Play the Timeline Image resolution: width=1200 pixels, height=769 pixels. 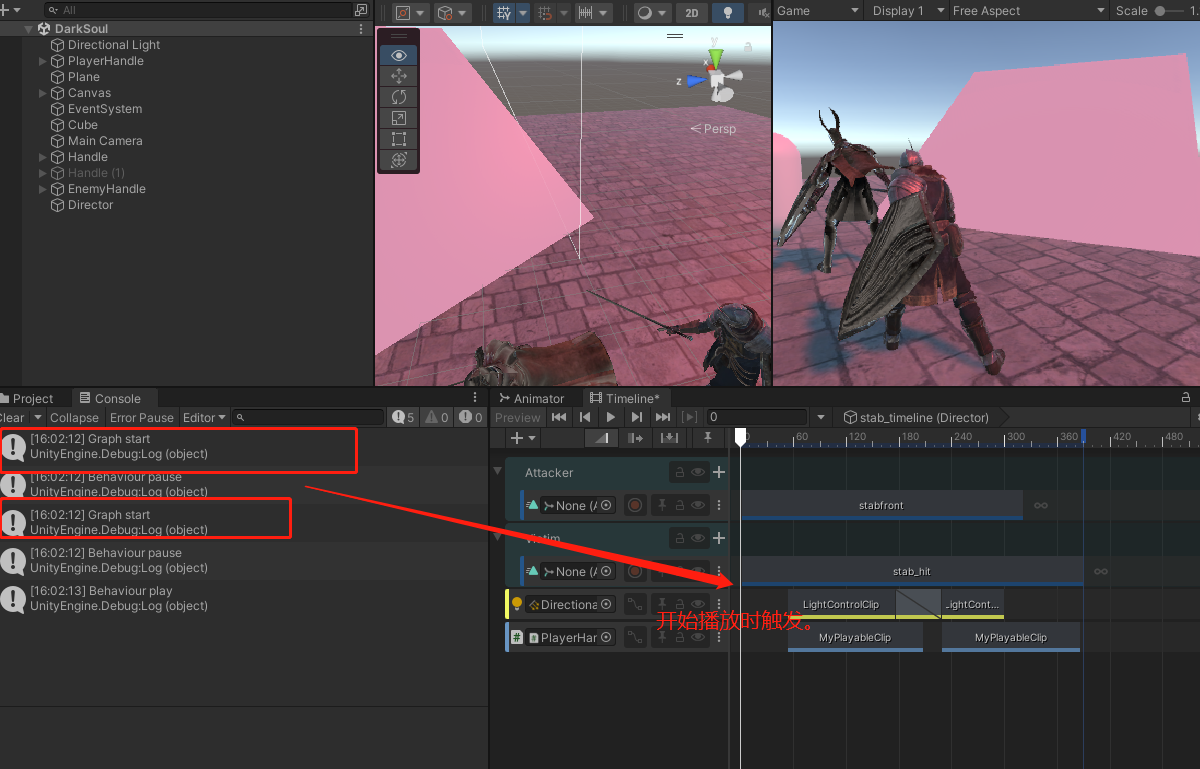(x=611, y=417)
